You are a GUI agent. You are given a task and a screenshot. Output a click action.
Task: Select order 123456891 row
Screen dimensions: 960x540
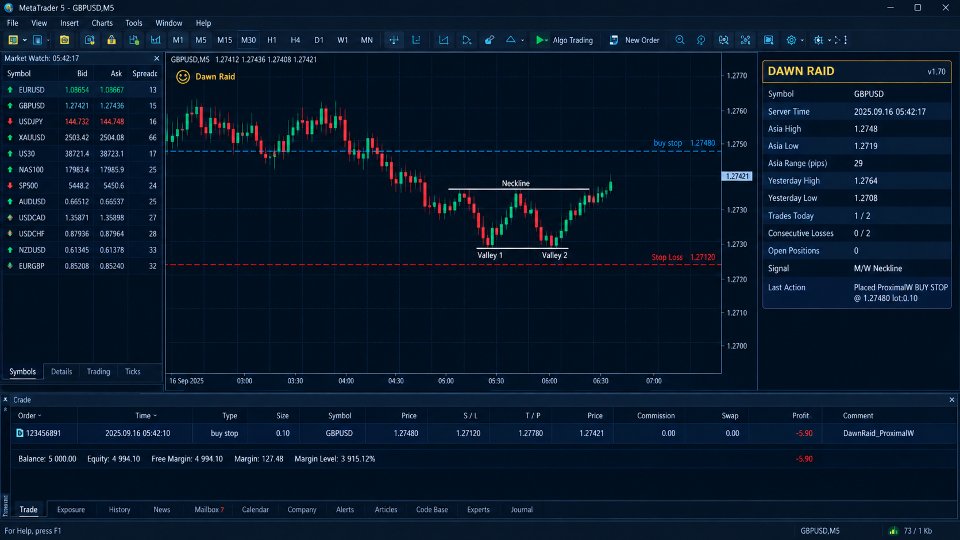click(484, 433)
